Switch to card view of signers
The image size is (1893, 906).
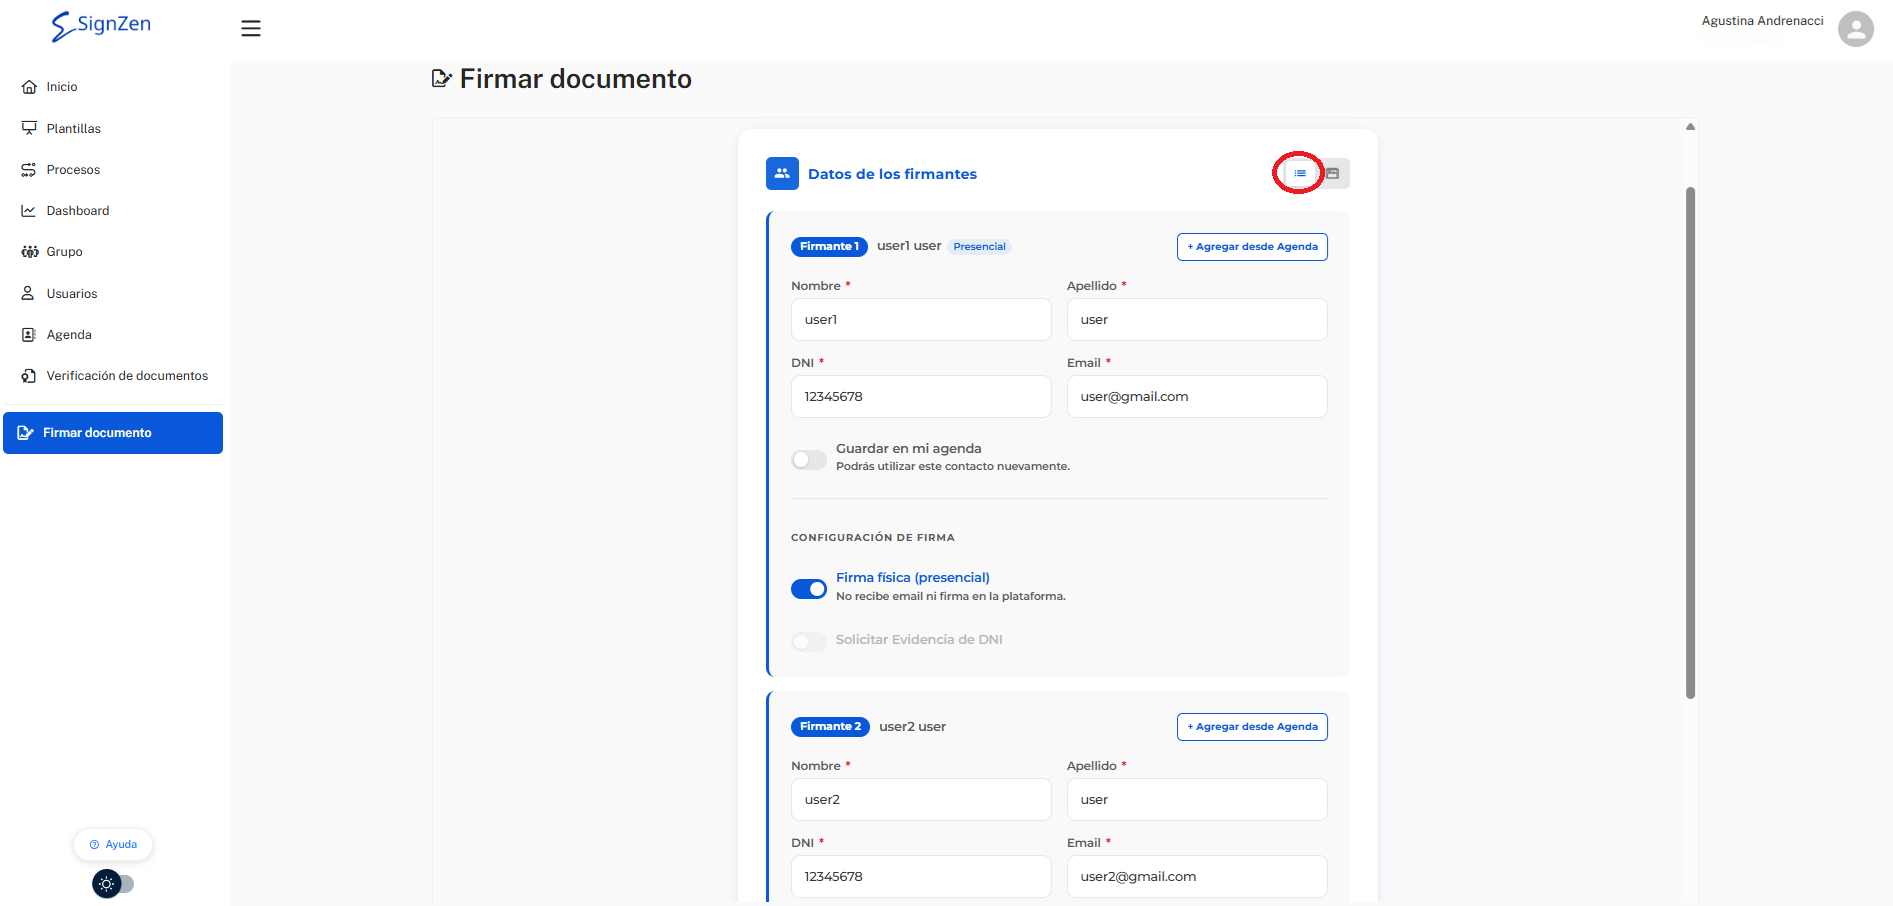pyautogui.click(x=1333, y=174)
